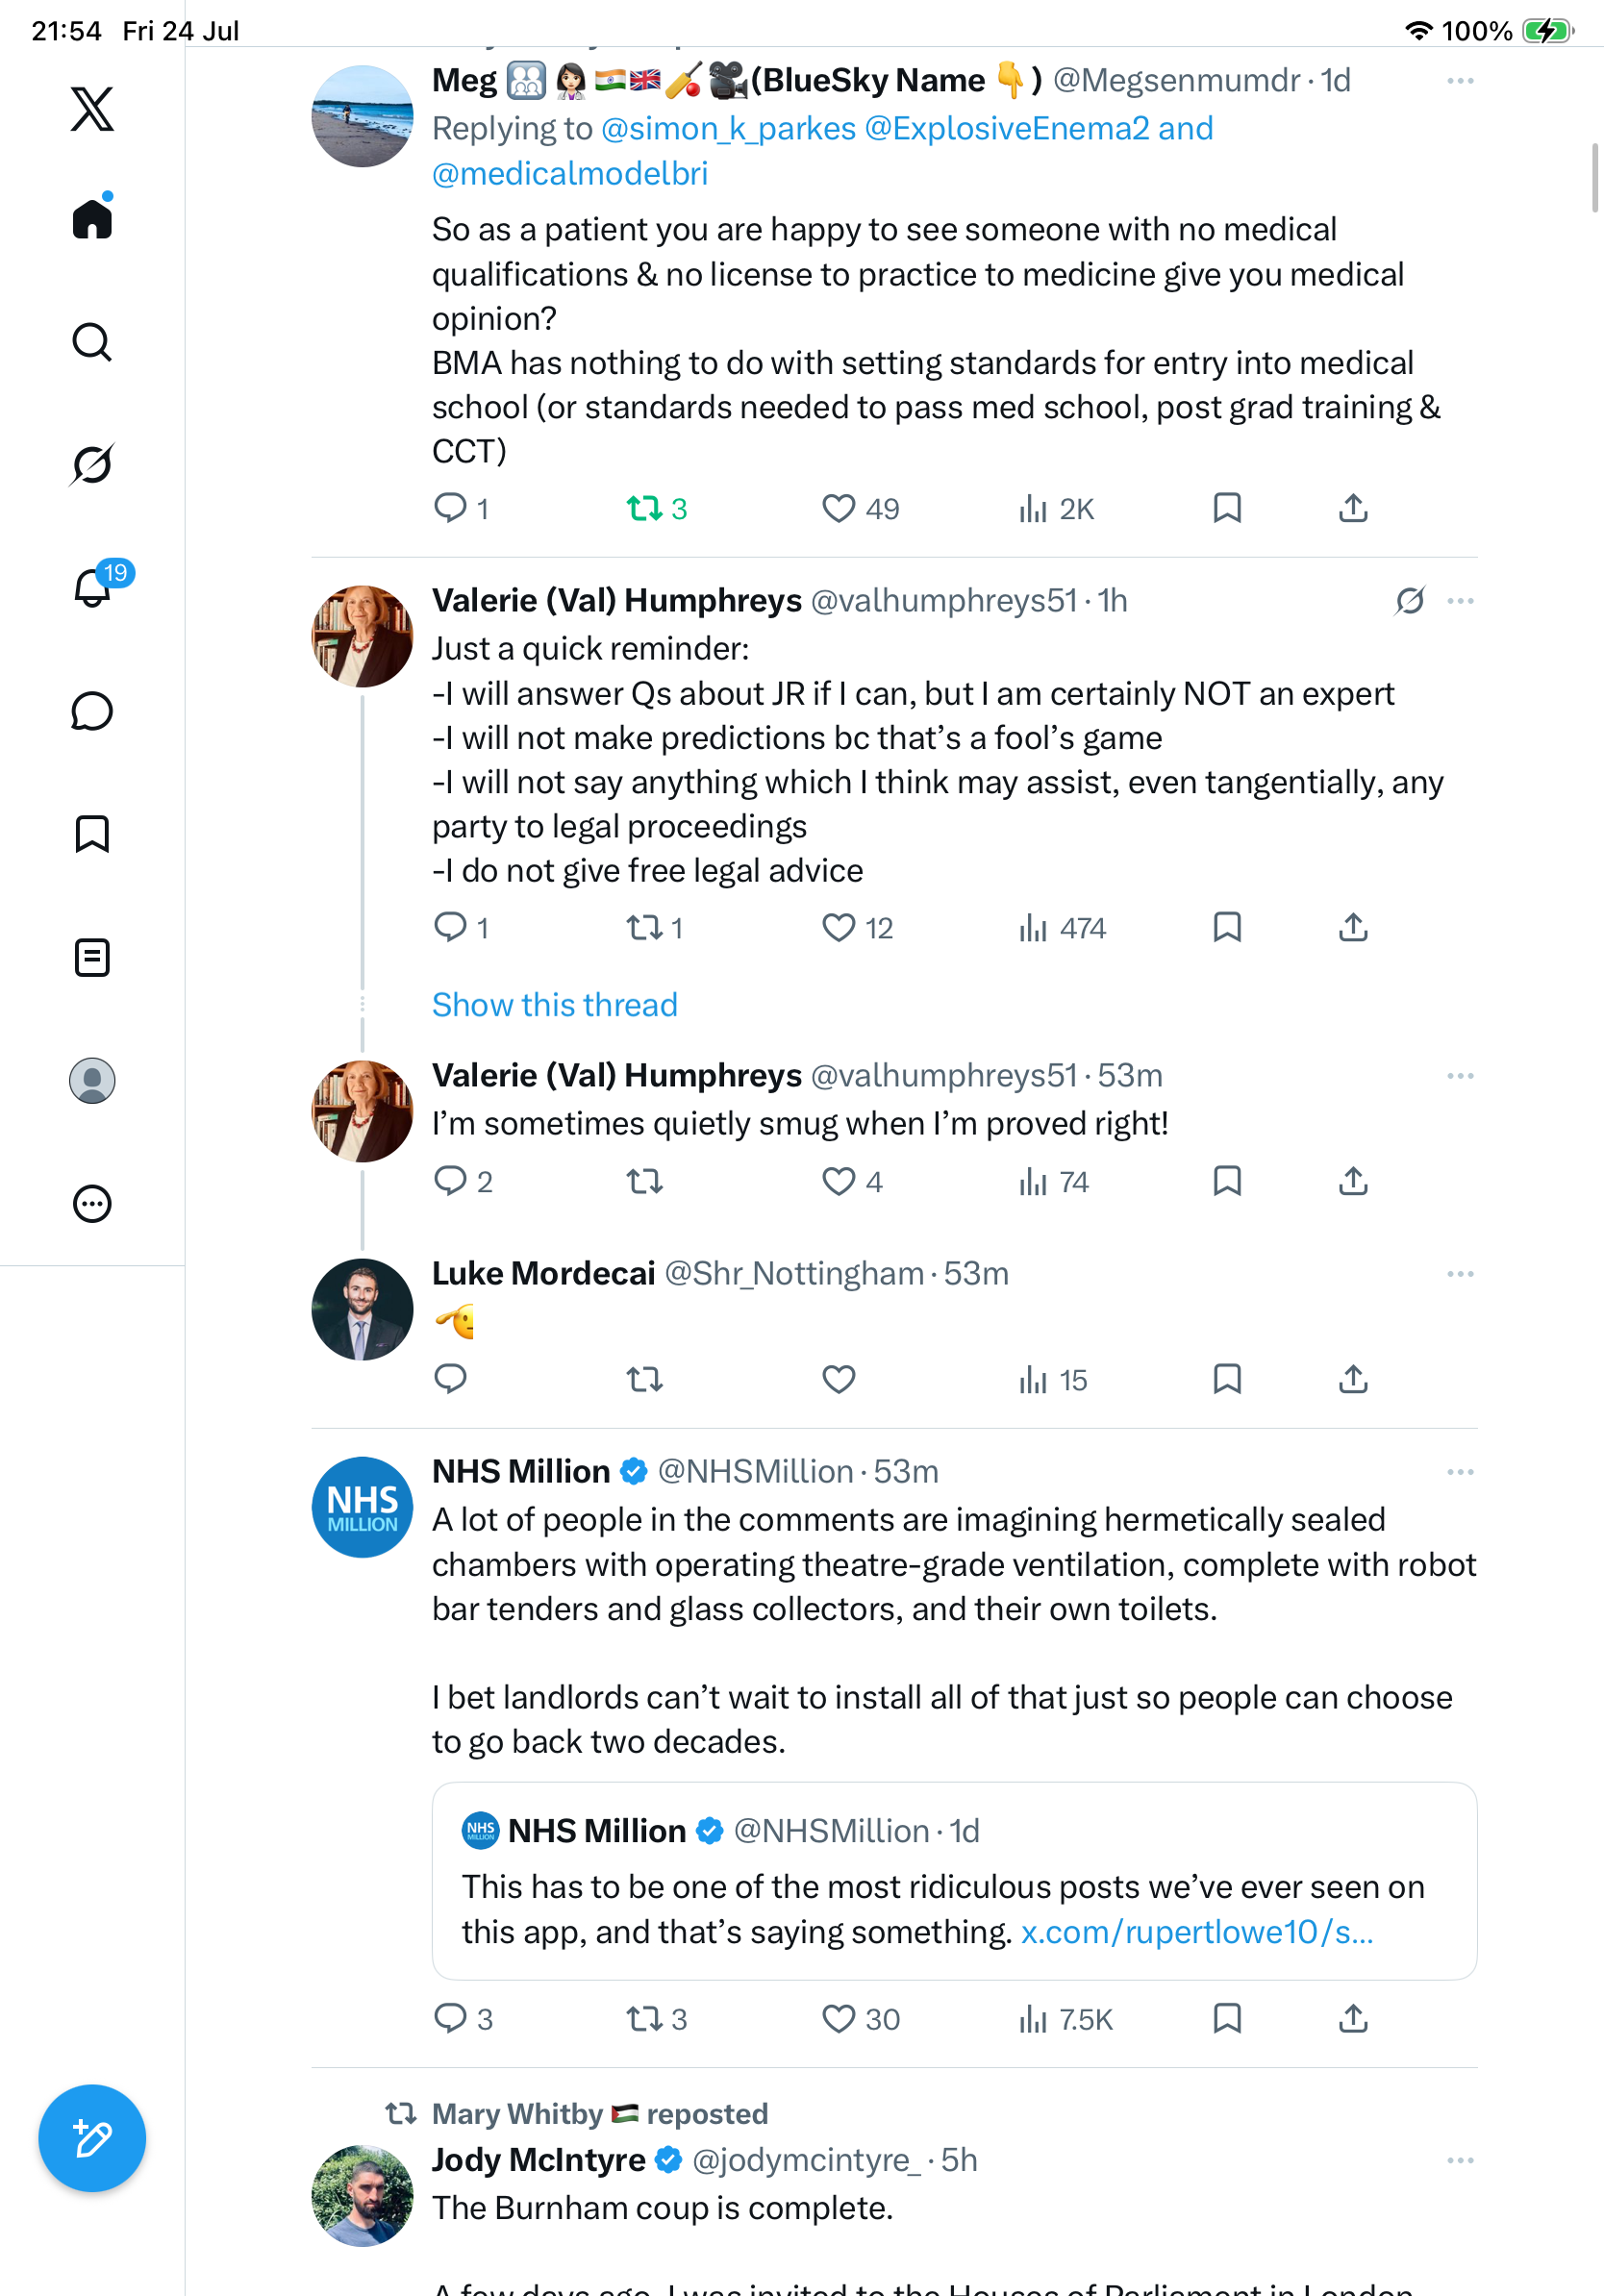Open Messages chat bubble in sidebar
1604x2296 pixels.
(x=92, y=711)
